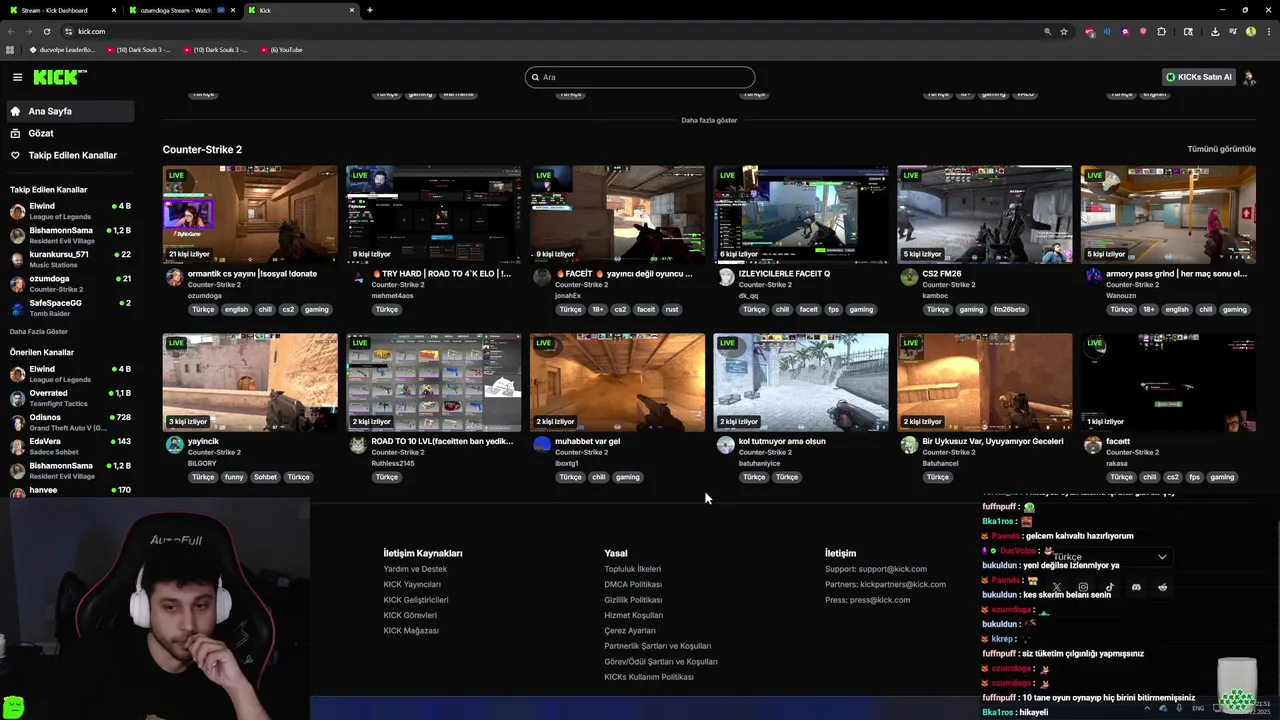Open X social icon in footer
The height and width of the screenshot is (720, 1280).
click(1056, 587)
